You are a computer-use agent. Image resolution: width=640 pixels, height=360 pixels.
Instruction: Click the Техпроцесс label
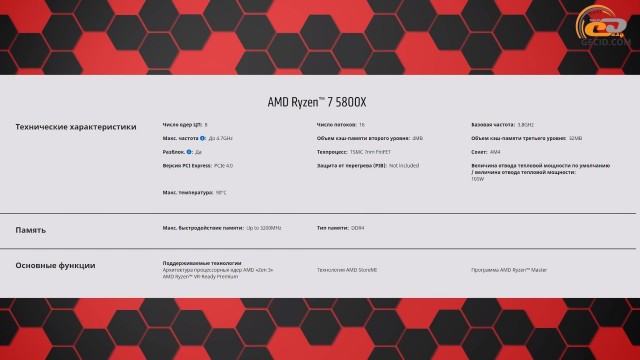(x=332, y=152)
